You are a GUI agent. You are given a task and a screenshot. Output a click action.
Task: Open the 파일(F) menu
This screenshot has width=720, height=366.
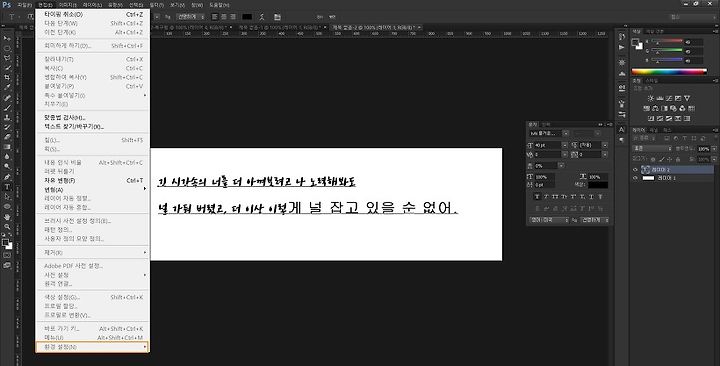point(24,5)
